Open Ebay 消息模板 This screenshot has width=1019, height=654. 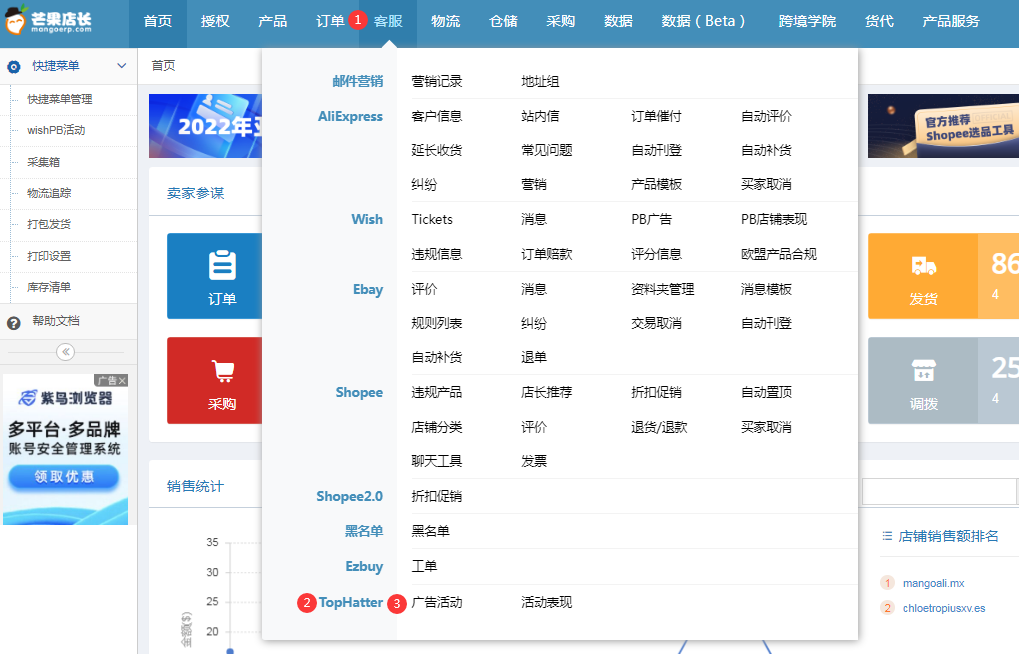click(766, 289)
